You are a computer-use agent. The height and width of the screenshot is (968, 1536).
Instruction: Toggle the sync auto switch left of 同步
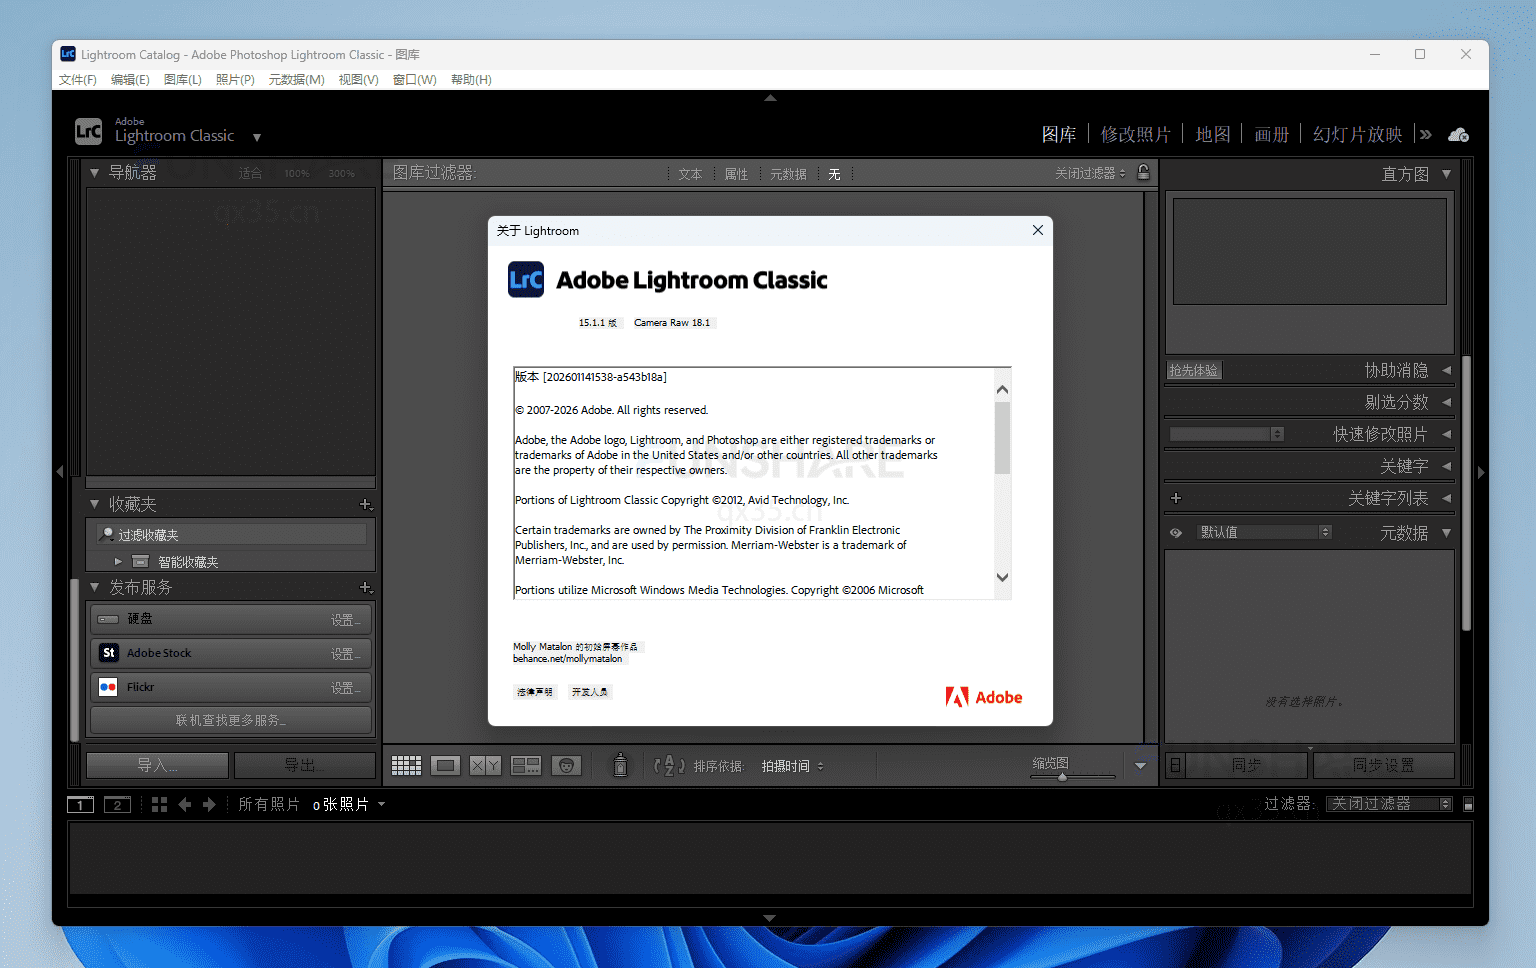(x=1176, y=765)
